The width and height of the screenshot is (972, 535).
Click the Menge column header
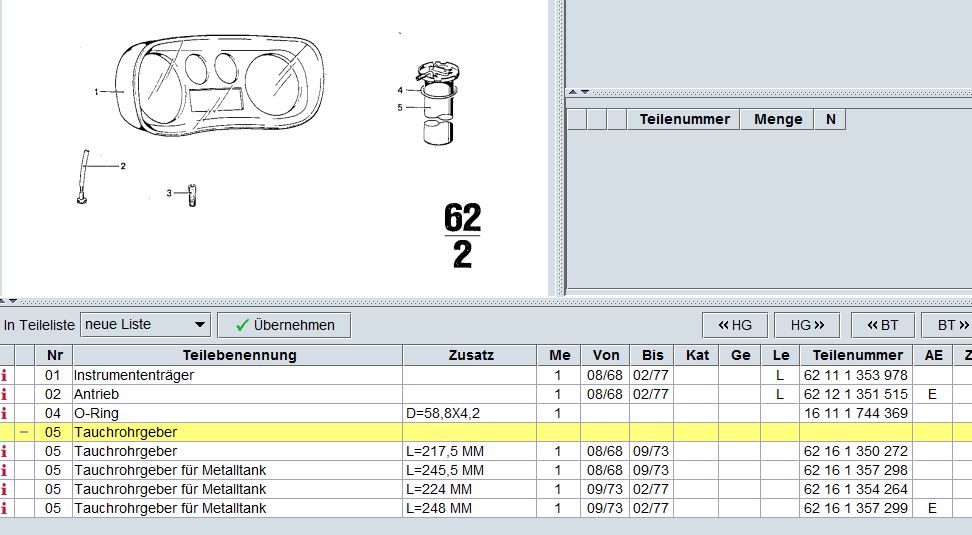click(778, 119)
